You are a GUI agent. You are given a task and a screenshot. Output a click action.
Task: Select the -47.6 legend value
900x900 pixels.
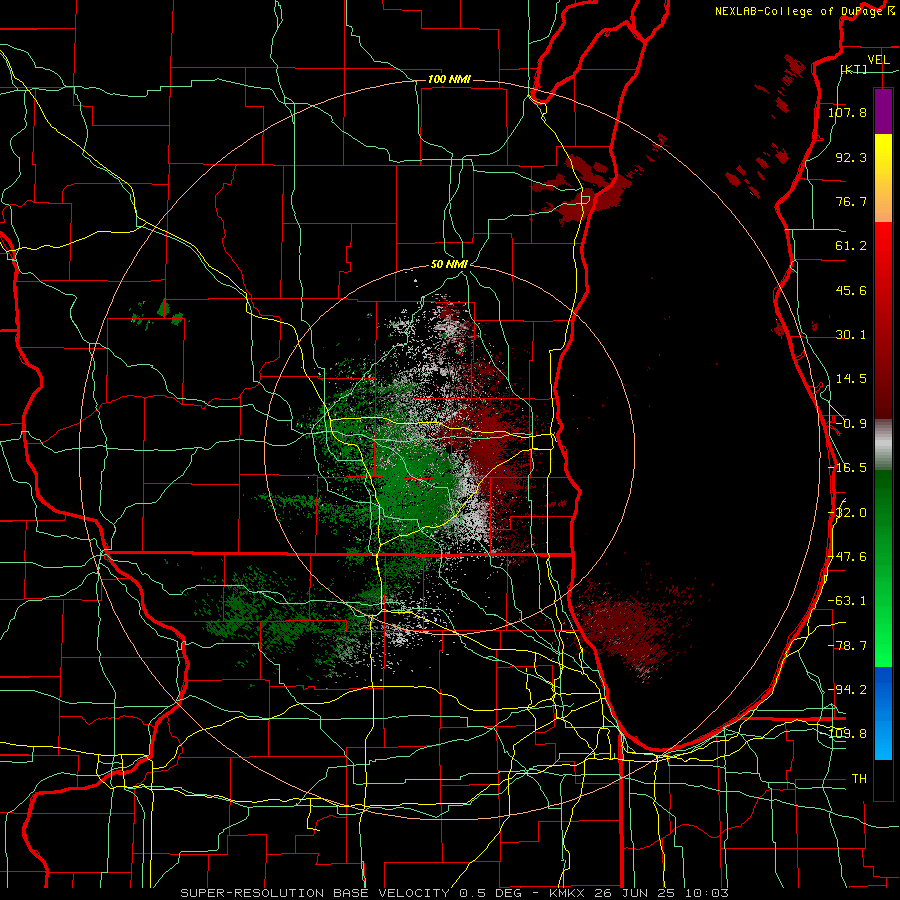point(847,557)
